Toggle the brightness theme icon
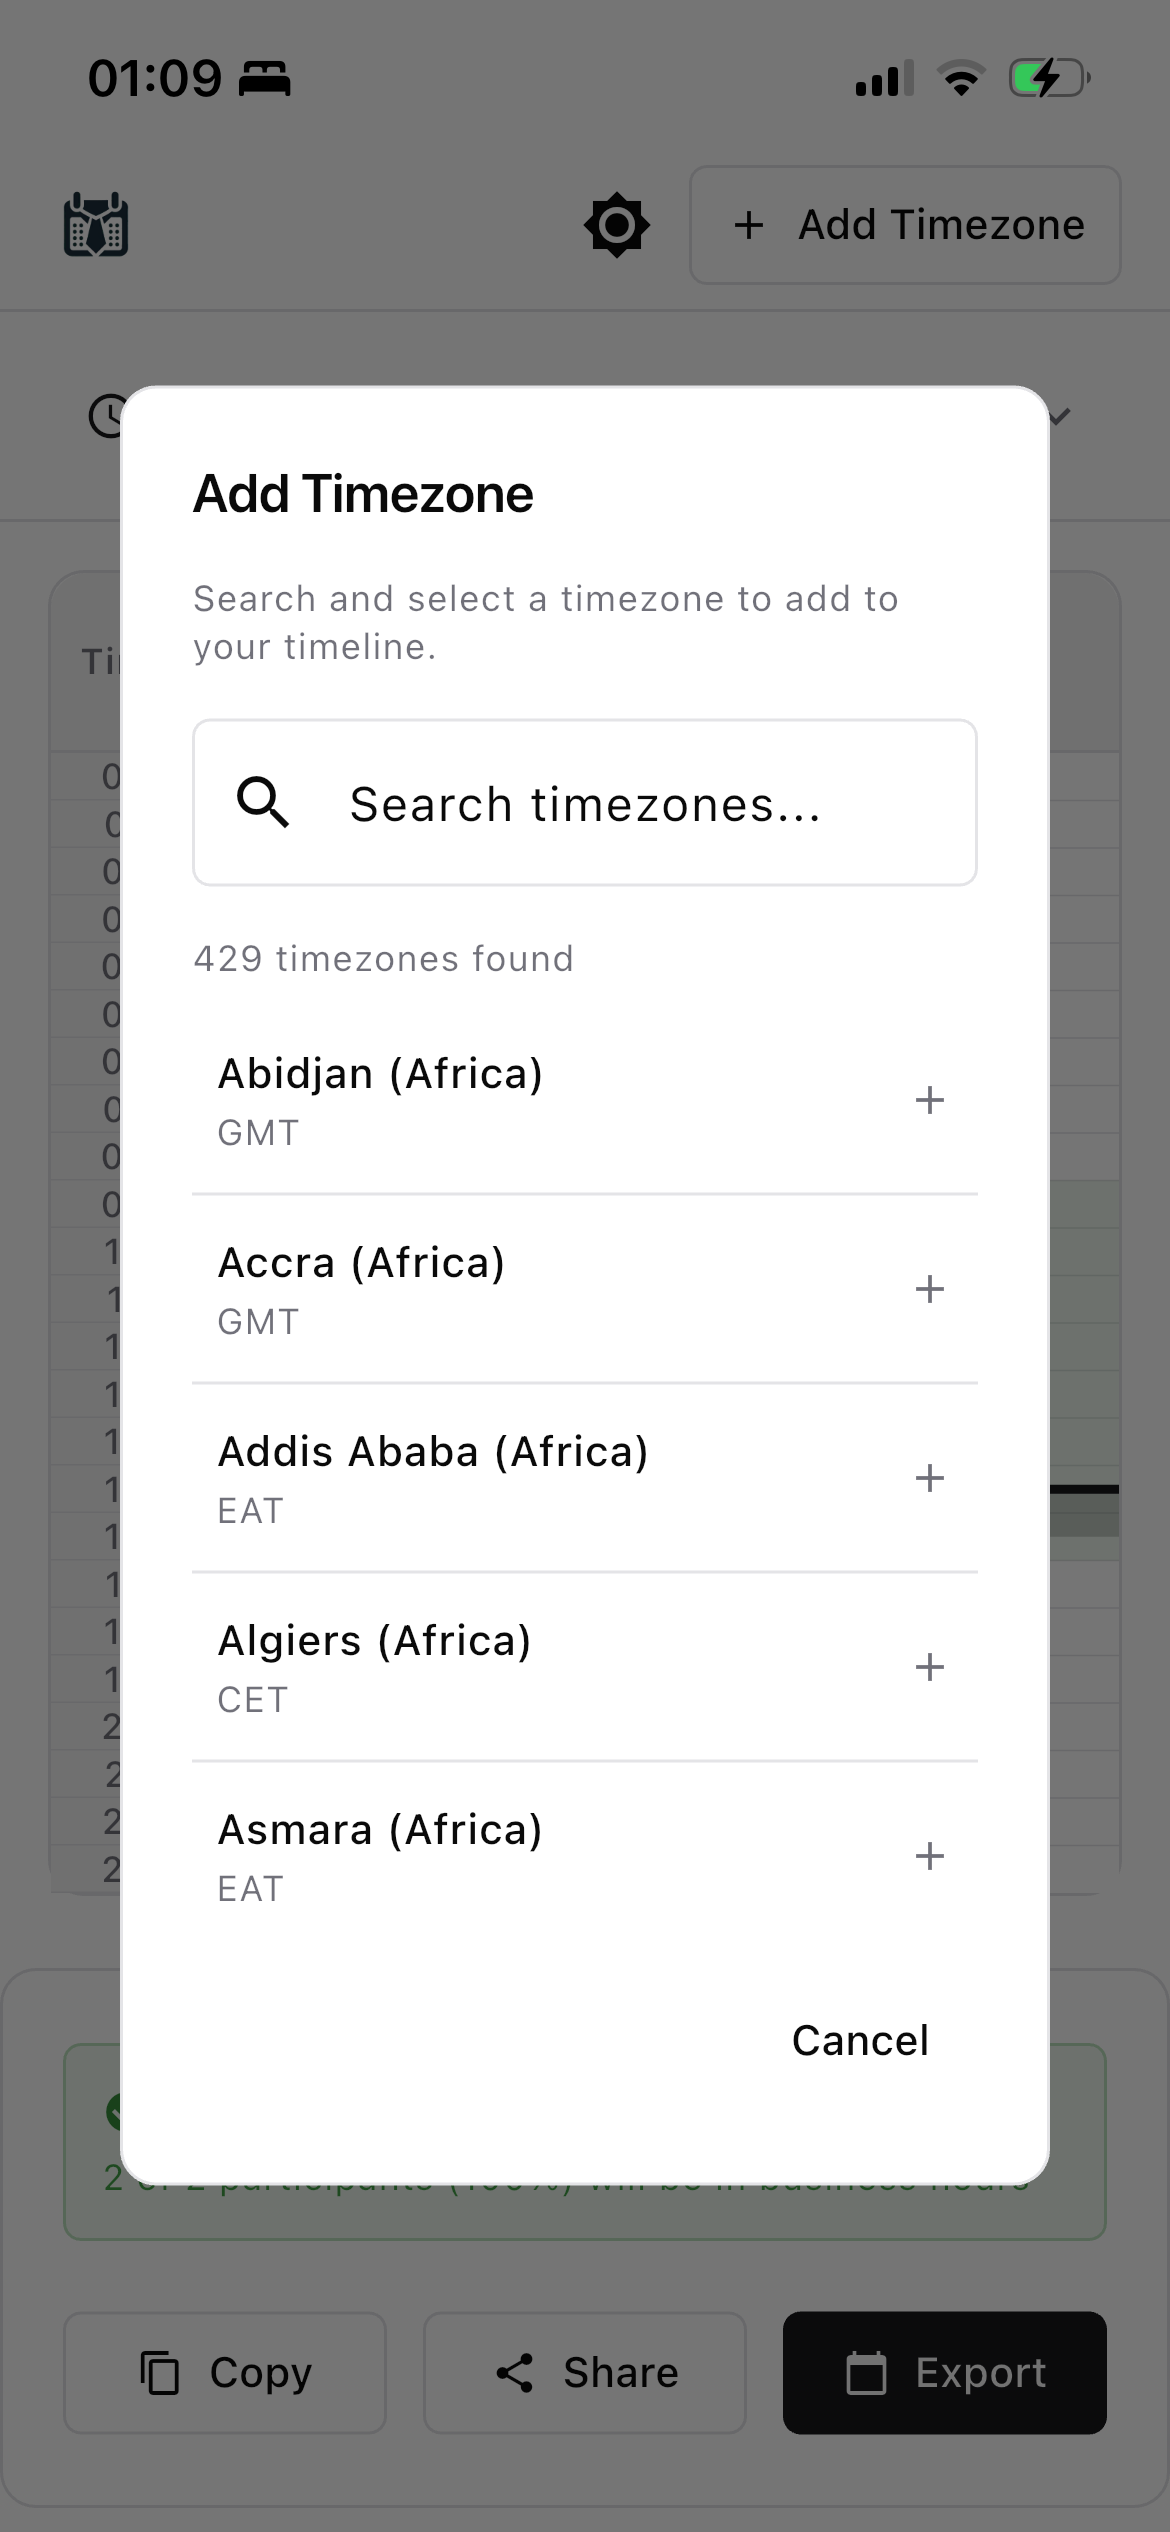Viewport: 1170px width, 2532px height. click(617, 225)
